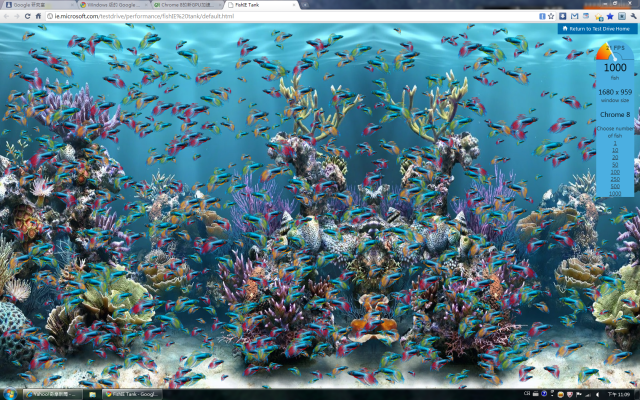The image size is (640, 400).
Task: Open the Gmail extension icon
Action: tap(574, 16)
